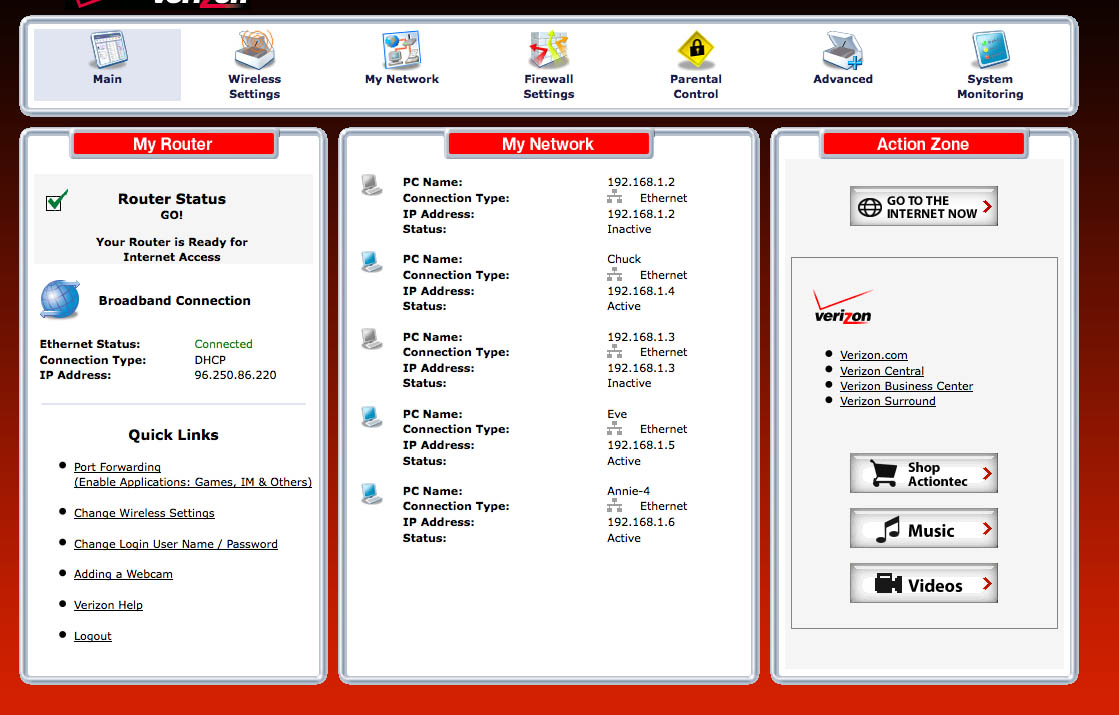Image resolution: width=1119 pixels, height=715 pixels.
Task: Open the Verizon Help link
Action: pos(108,604)
